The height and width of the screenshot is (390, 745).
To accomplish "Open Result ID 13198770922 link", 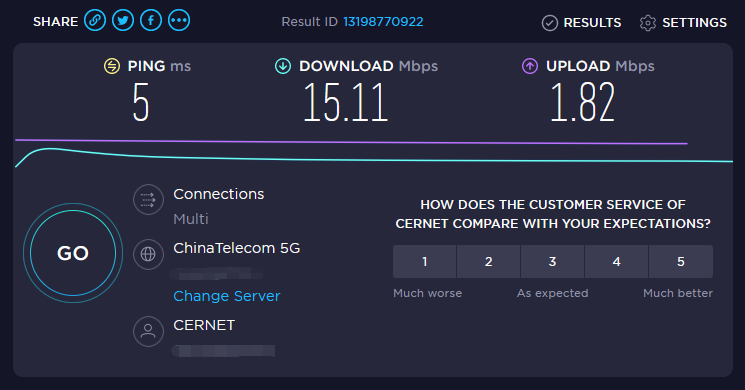I will pos(383,22).
